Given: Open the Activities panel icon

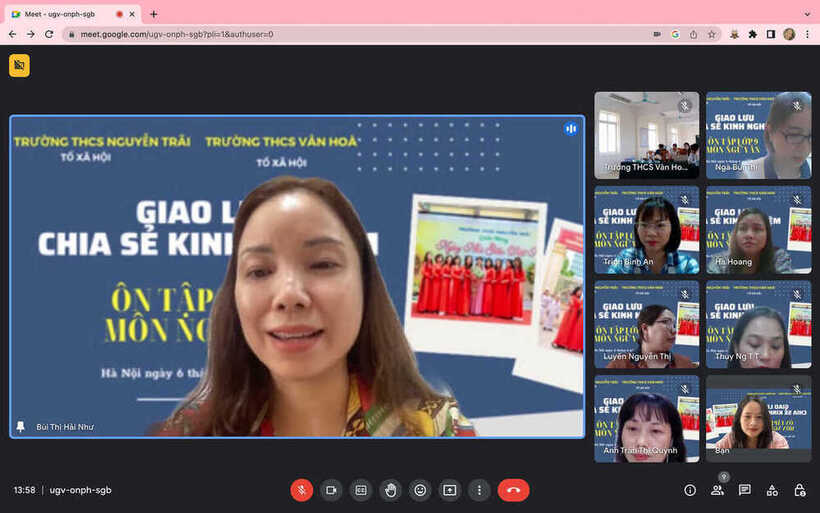Looking at the screenshot, I should [x=772, y=490].
